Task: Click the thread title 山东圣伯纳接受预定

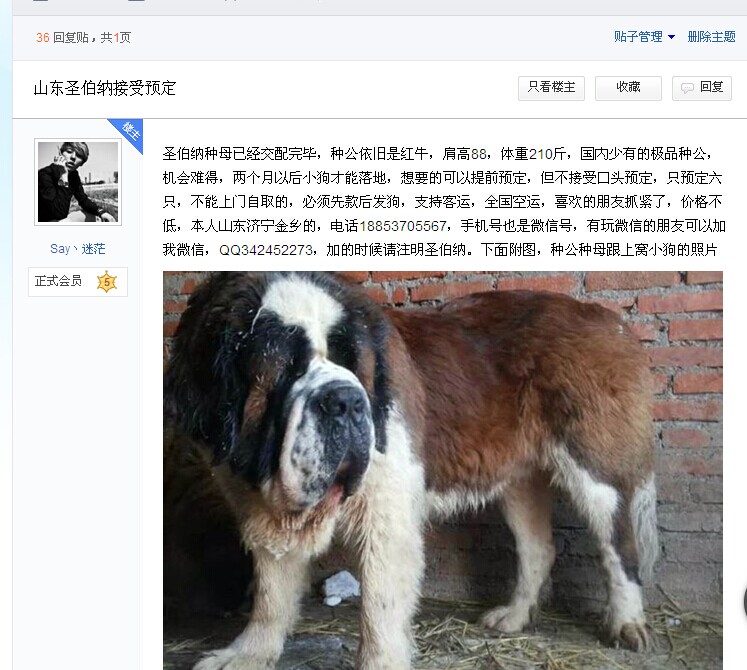Action: click(105, 89)
